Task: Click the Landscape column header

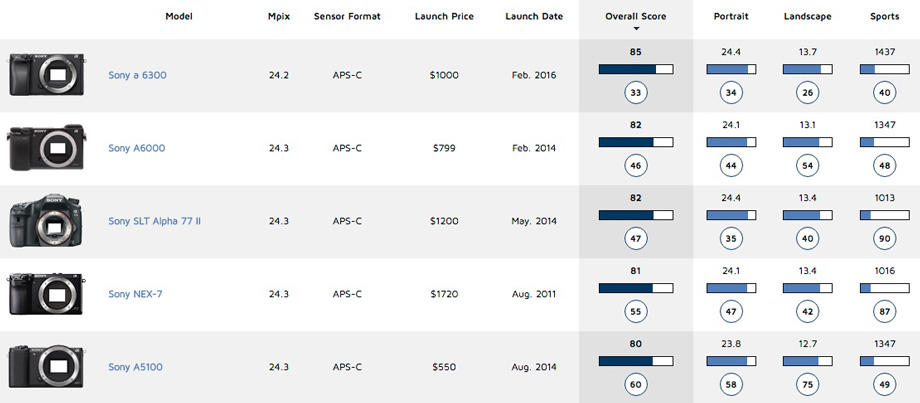Action: pos(807,16)
